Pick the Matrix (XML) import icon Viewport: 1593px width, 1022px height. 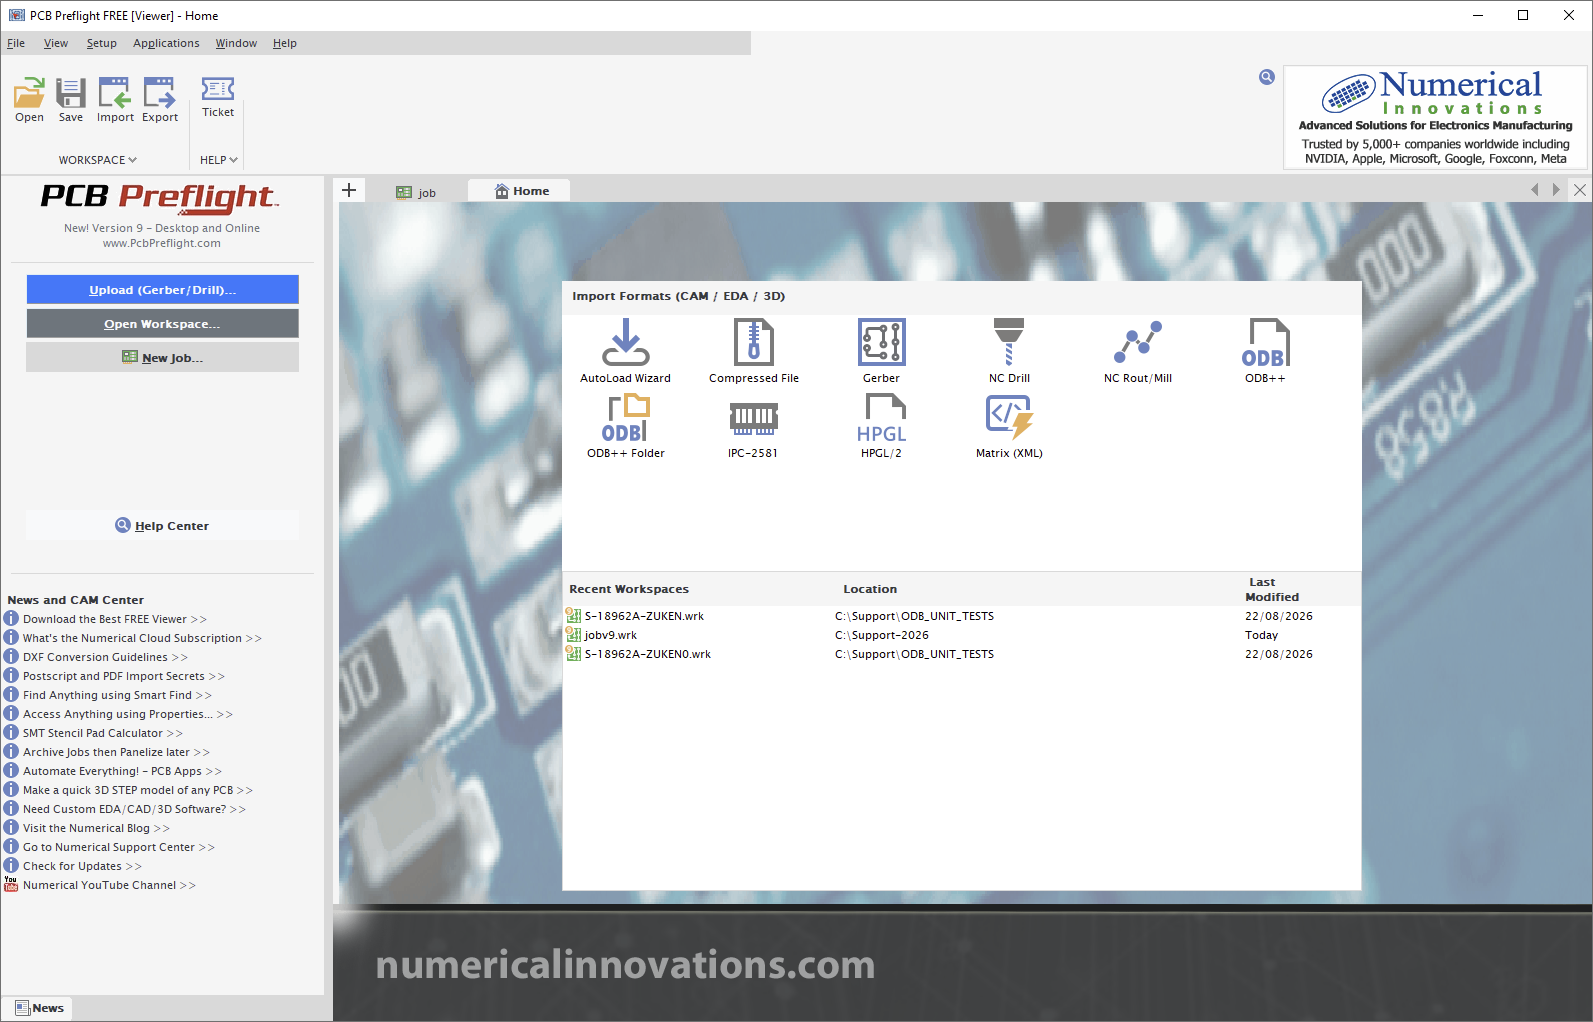pyautogui.click(x=1009, y=426)
